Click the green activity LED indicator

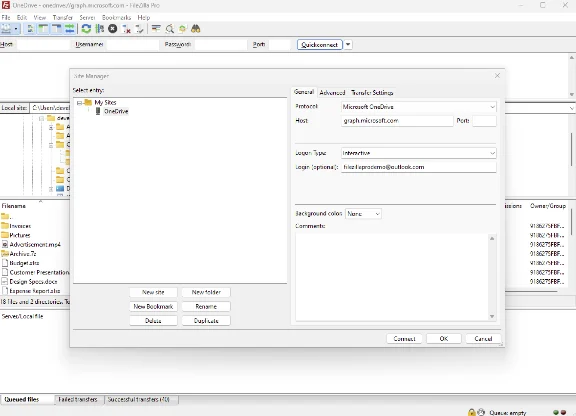pos(556,412)
